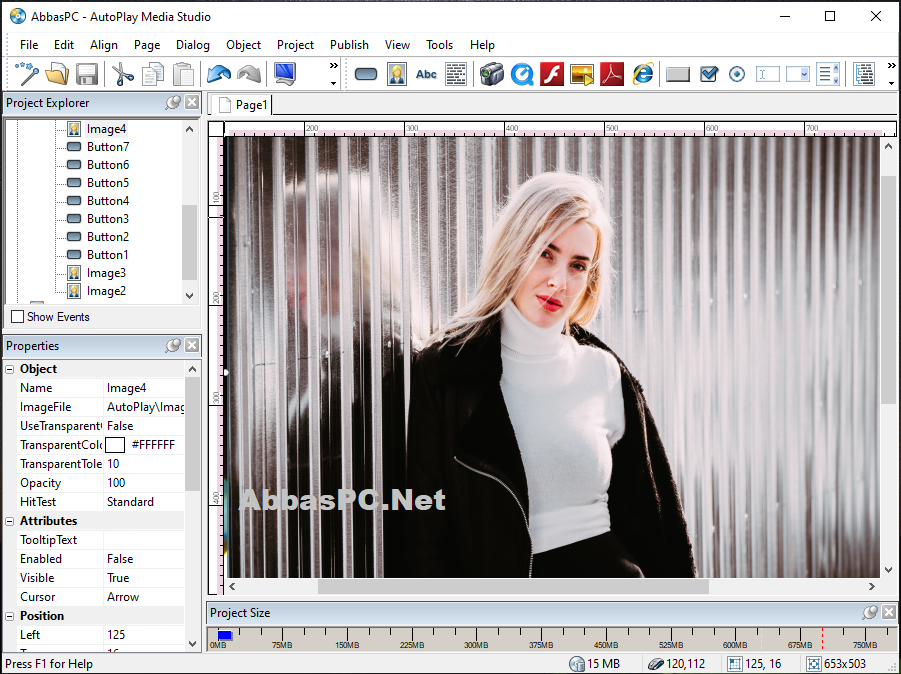The image size is (901, 674).
Task: Insert a ComboBox object from toolbar
Action: 798,74
